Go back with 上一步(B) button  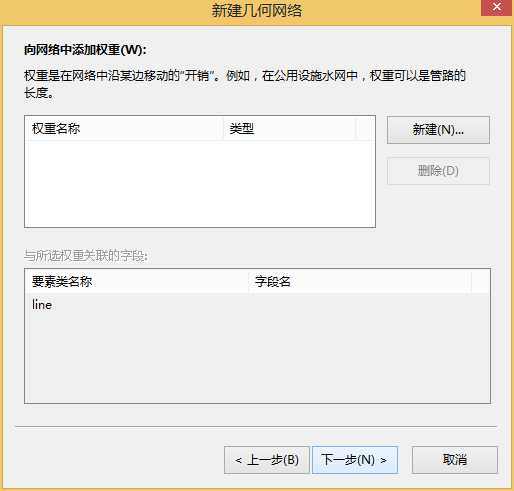coord(267,460)
